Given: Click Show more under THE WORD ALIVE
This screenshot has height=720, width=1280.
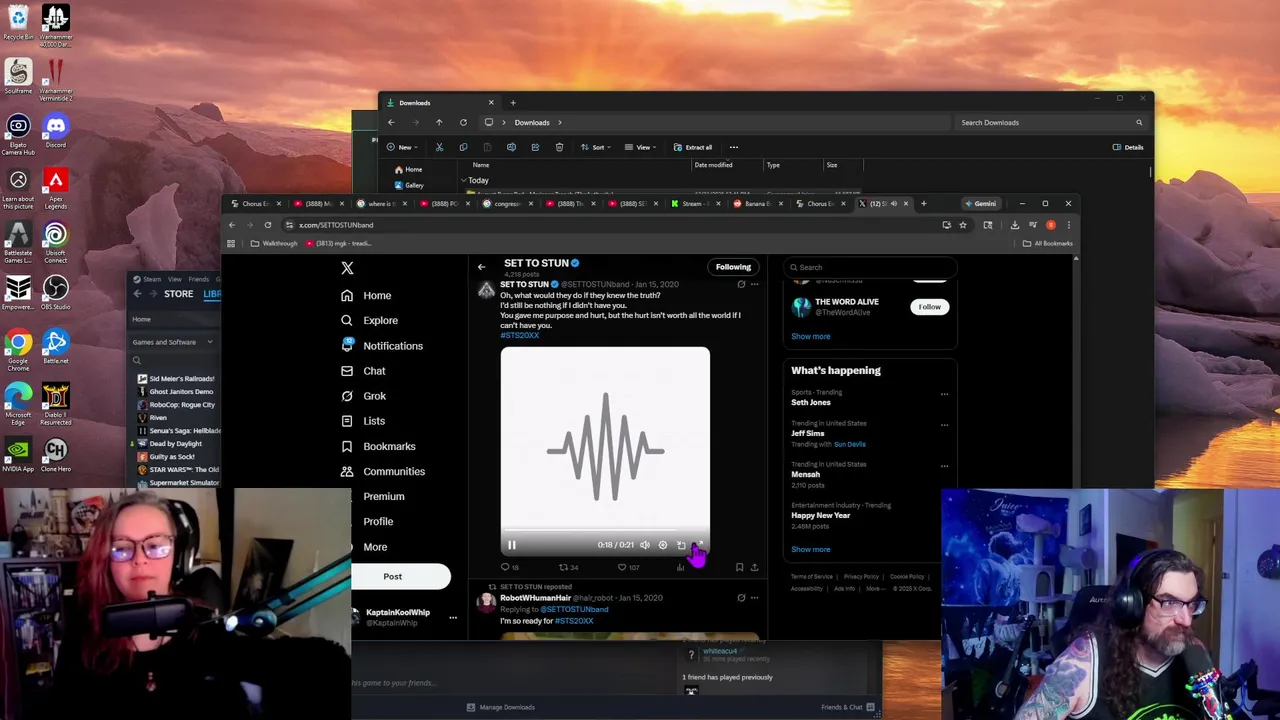Looking at the screenshot, I should [x=810, y=336].
